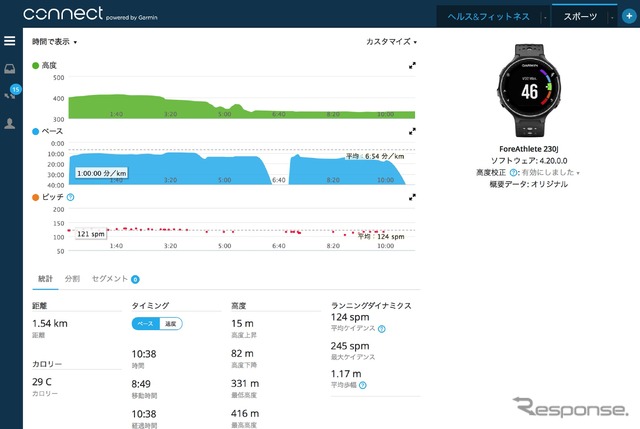The height and width of the screenshot is (429, 640).
Task: Click 245 spm max cadence value
Action: tap(350, 346)
